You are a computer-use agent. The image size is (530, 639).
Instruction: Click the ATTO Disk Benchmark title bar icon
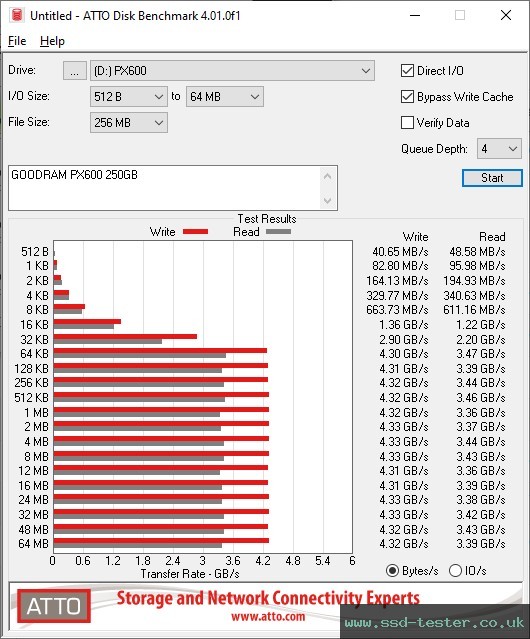pos(17,15)
